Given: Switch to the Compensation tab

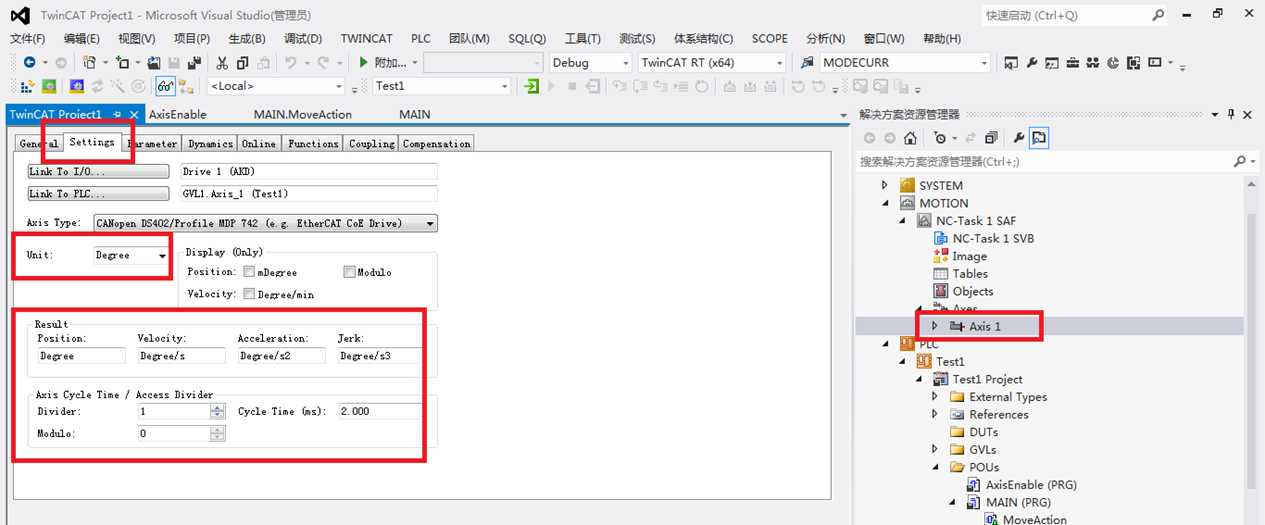Looking at the screenshot, I should point(436,144).
